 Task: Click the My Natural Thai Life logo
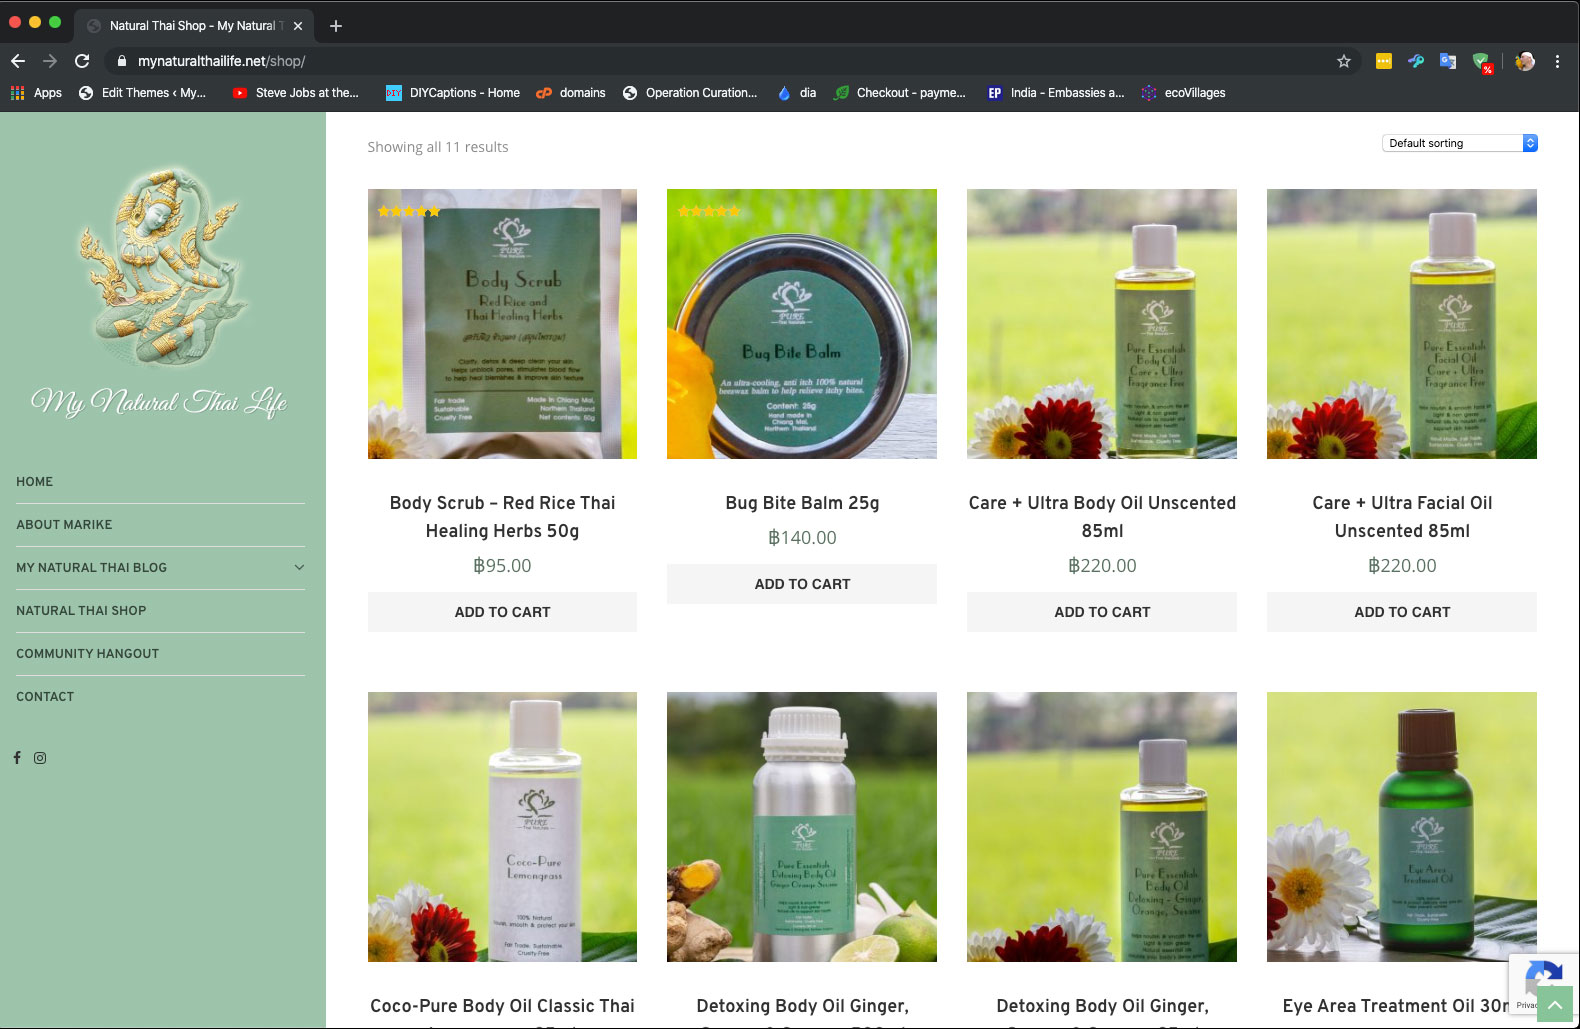coord(160,290)
